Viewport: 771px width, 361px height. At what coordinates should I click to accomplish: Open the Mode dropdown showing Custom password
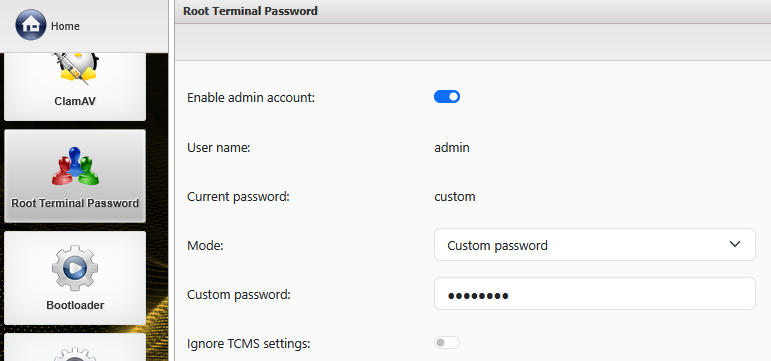[x=594, y=244]
